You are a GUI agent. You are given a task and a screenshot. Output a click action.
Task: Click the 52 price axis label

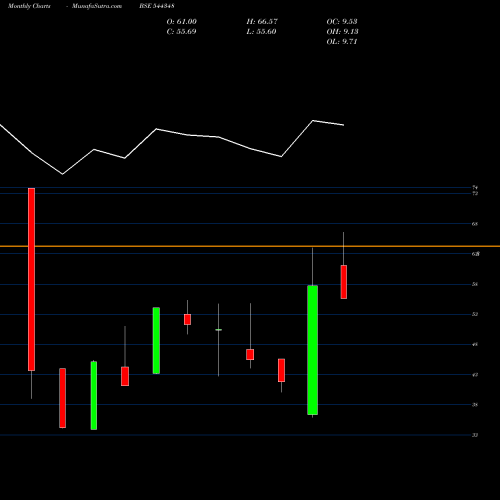[475, 314]
